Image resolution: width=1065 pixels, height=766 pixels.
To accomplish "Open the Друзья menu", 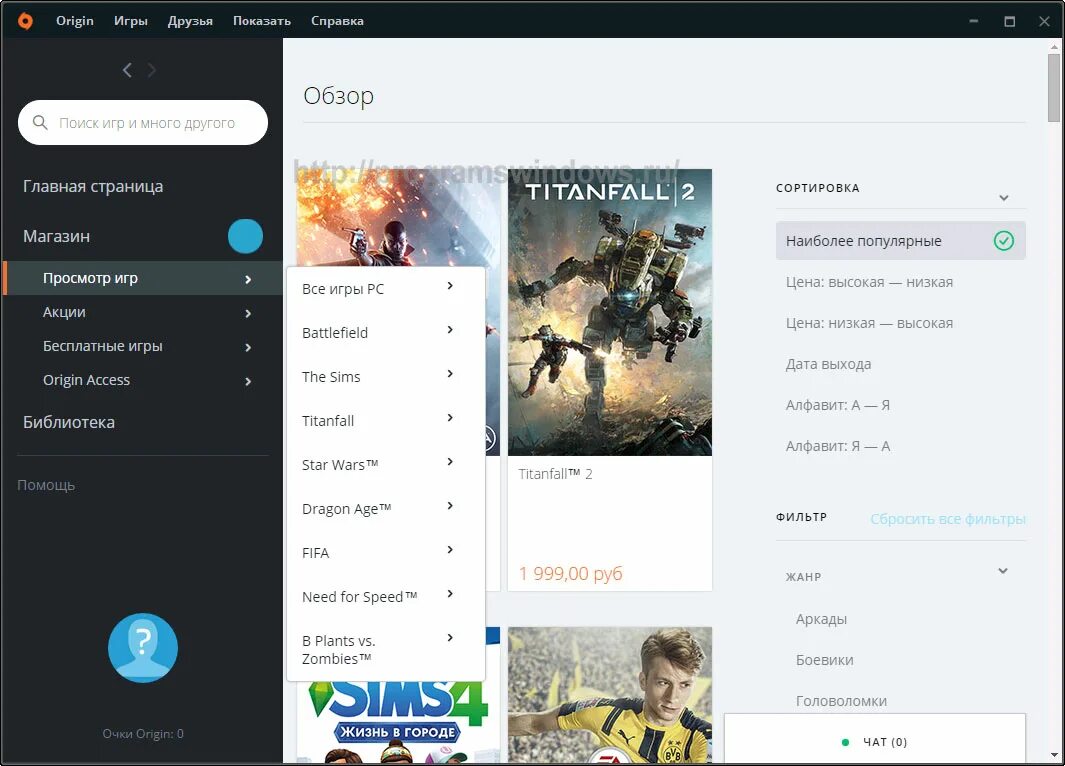I will [190, 21].
